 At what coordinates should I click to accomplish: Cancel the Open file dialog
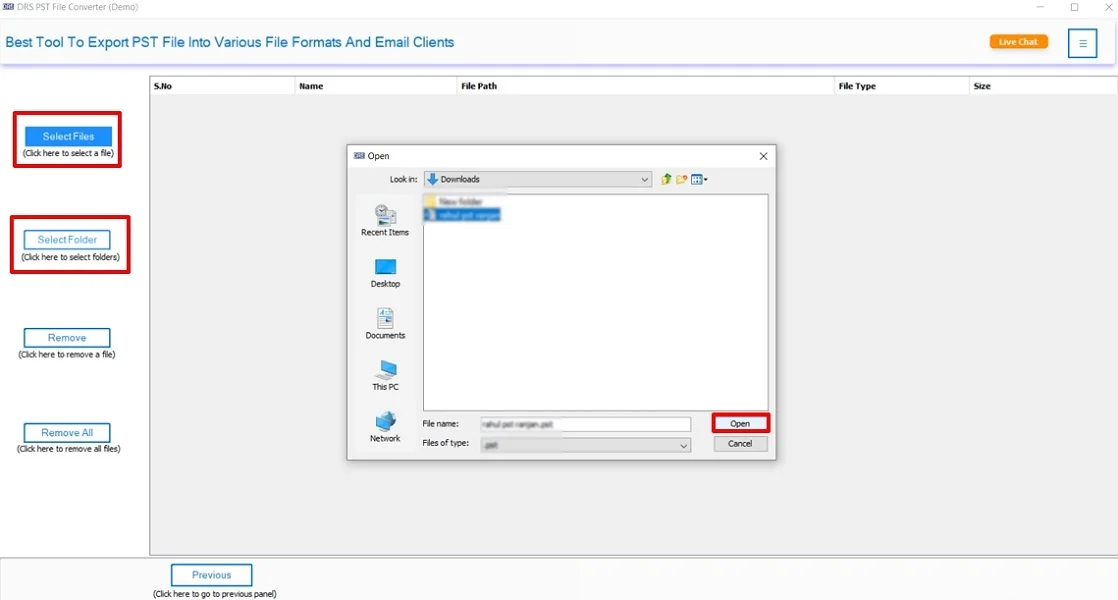click(x=740, y=443)
